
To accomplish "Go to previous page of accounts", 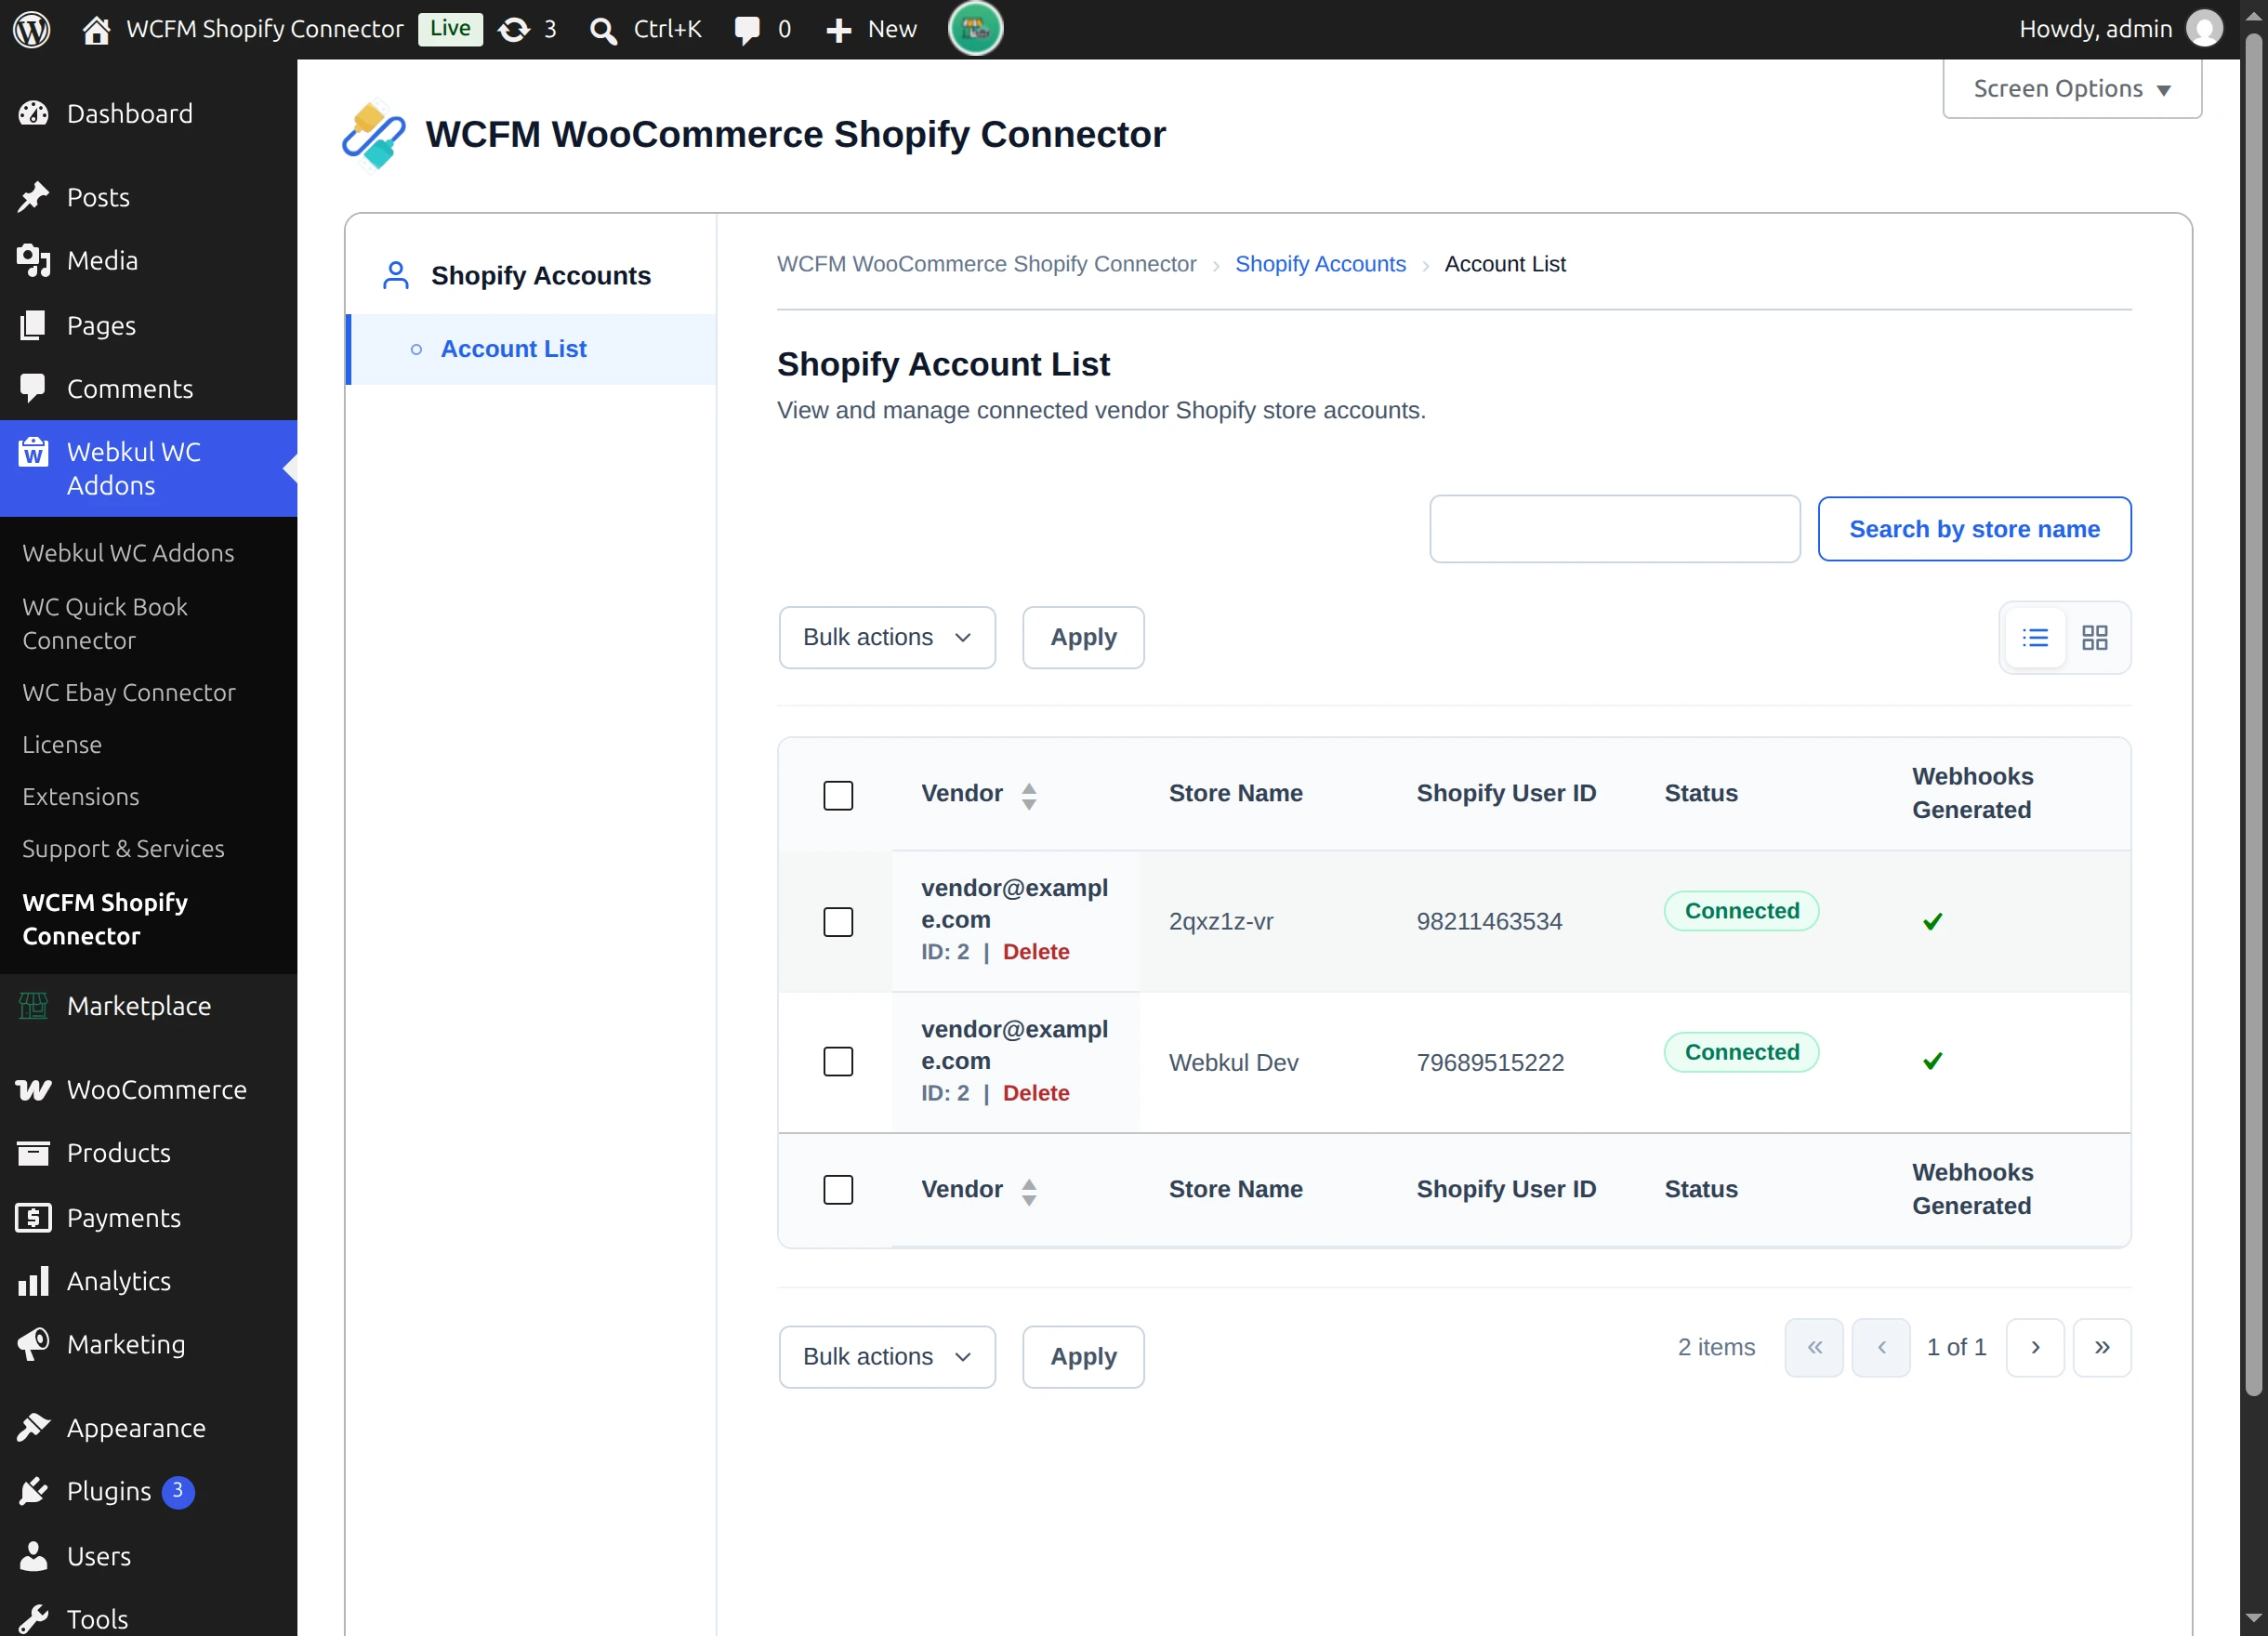I will click(x=1881, y=1347).
